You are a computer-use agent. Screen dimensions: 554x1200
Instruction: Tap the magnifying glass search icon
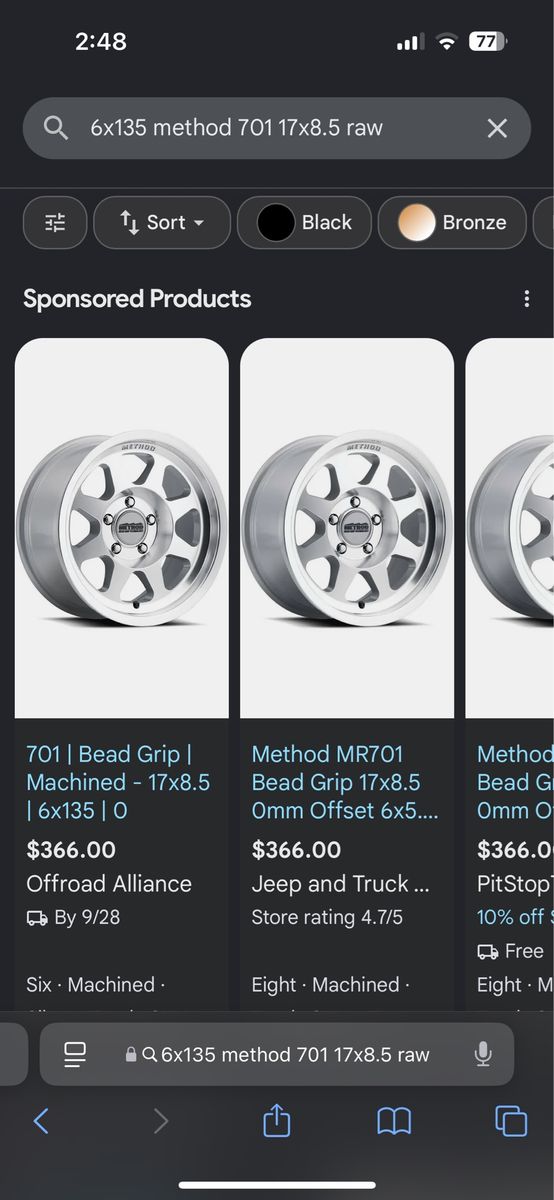pos(56,128)
